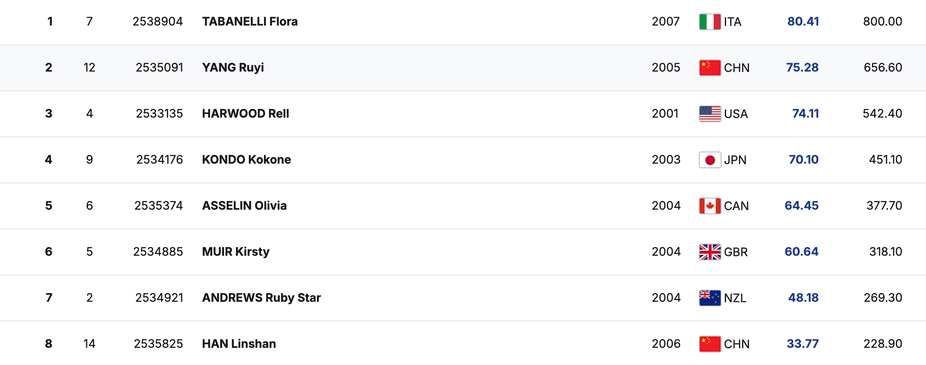The width and height of the screenshot is (926, 365).
Task: Click FIS code 2535091
Action: [x=159, y=68]
